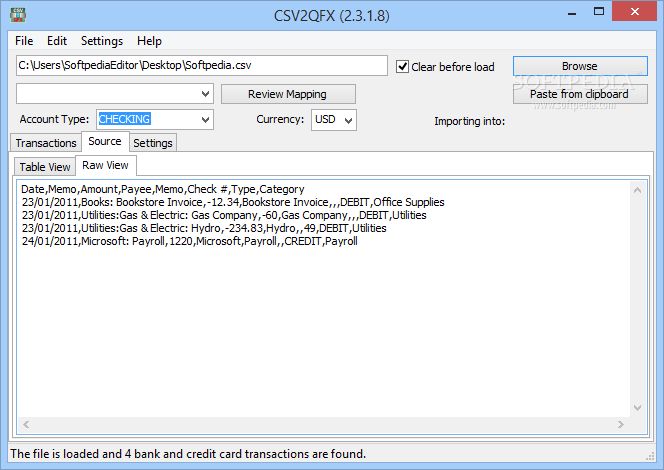Screen dimensions: 664x470
Task: Click the vertical scrollbar up arrow
Action: click(x=637, y=190)
